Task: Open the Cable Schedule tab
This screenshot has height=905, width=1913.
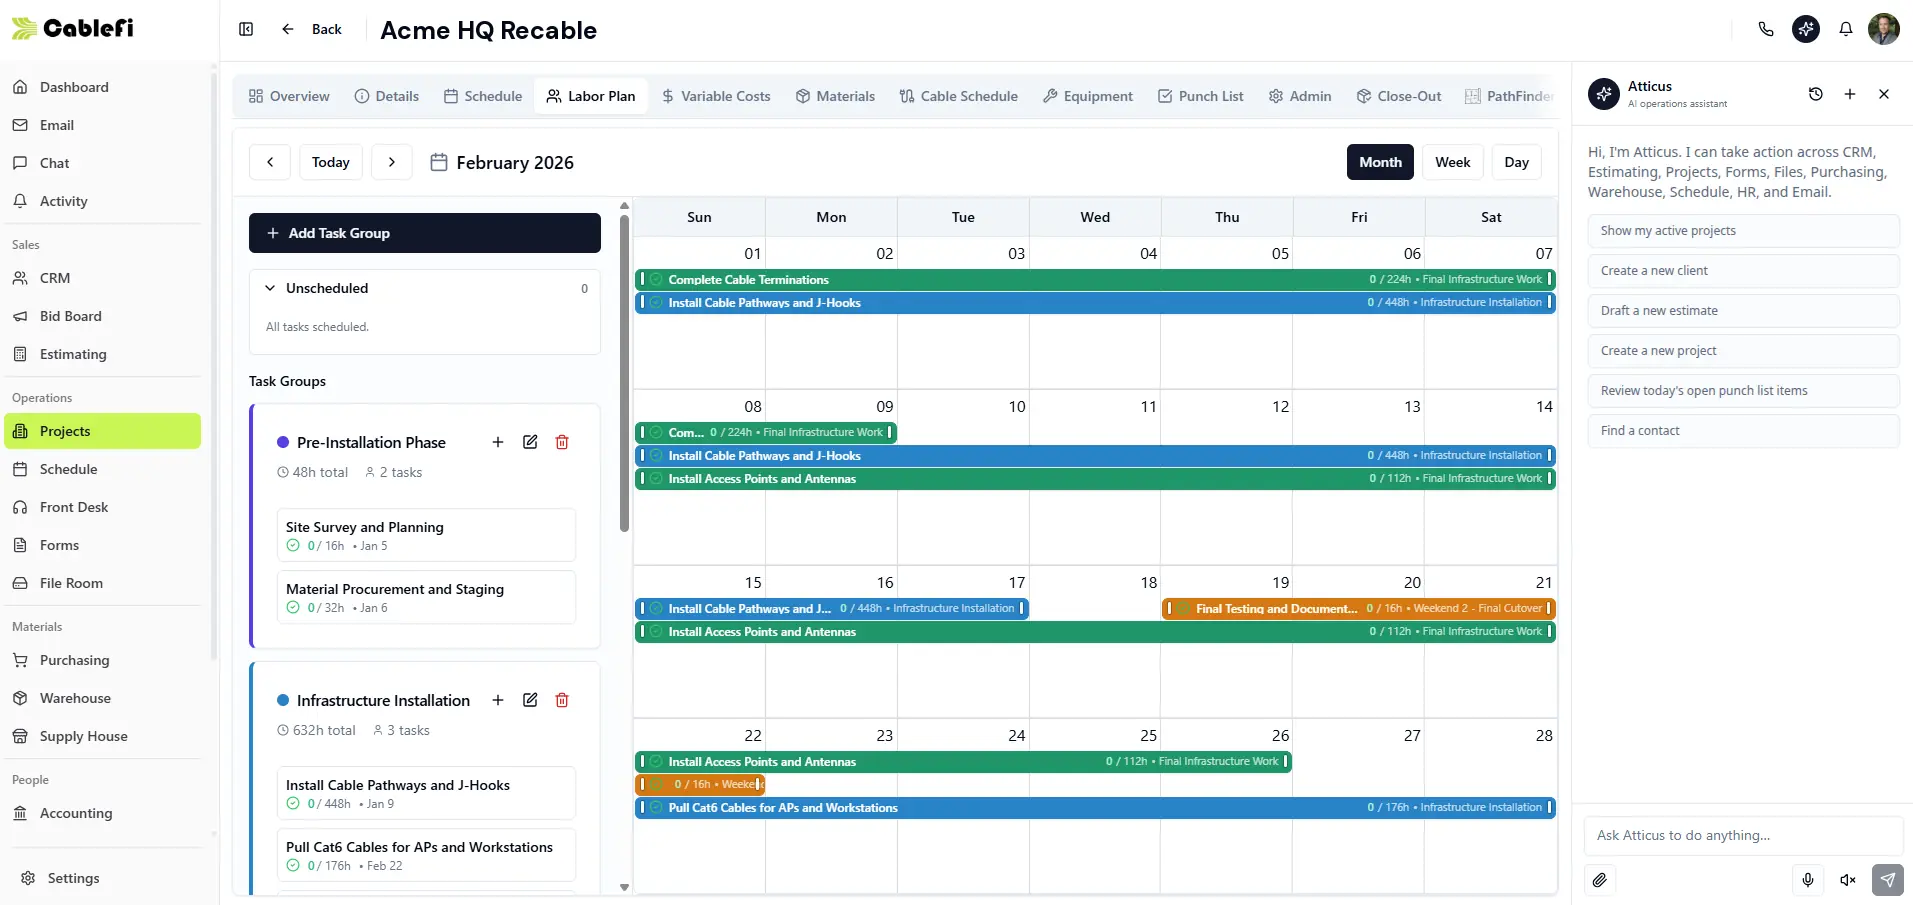Action: point(959,96)
